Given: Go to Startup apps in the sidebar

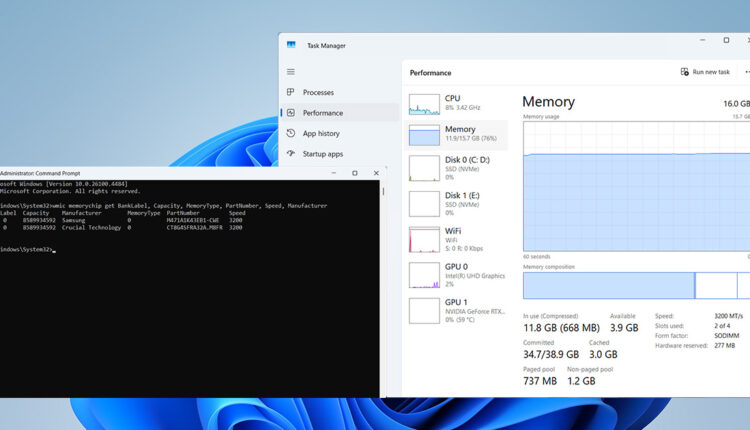Looking at the screenshot, I should 321,154.
